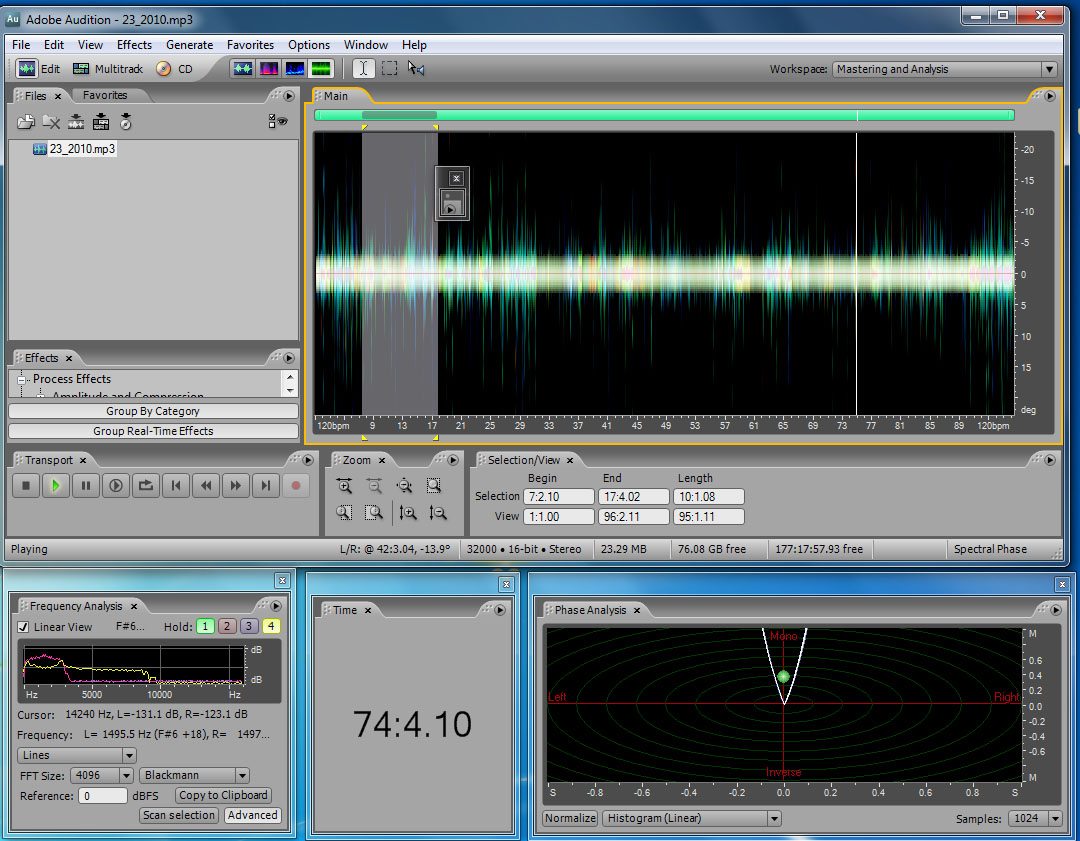Toggle Hold button 4

(270, 627)
